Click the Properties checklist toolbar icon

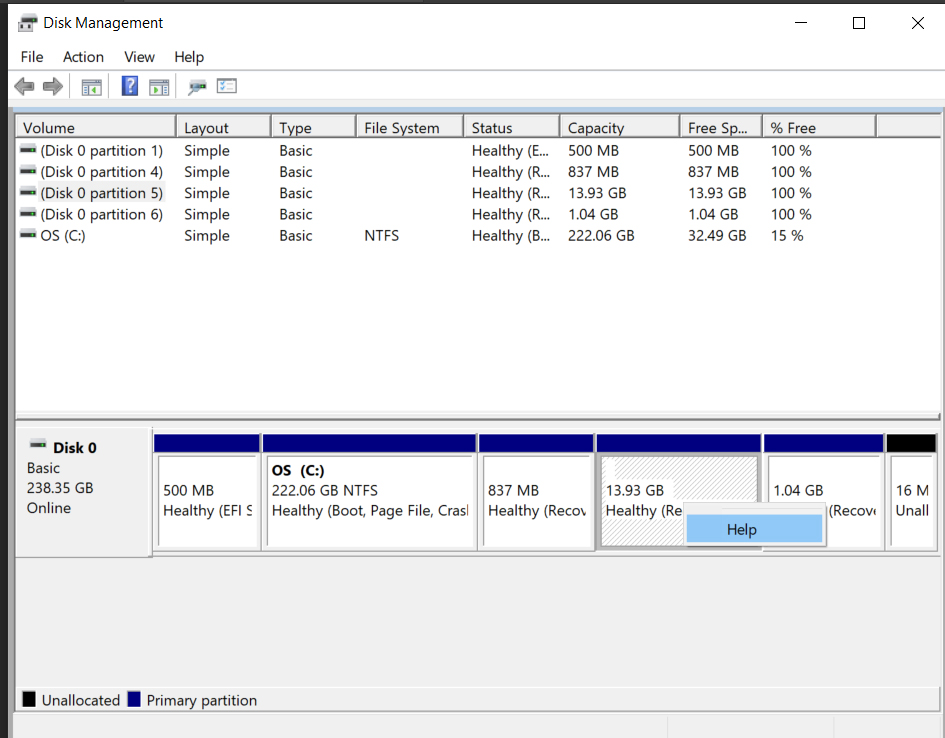click(x=227, y=86)
